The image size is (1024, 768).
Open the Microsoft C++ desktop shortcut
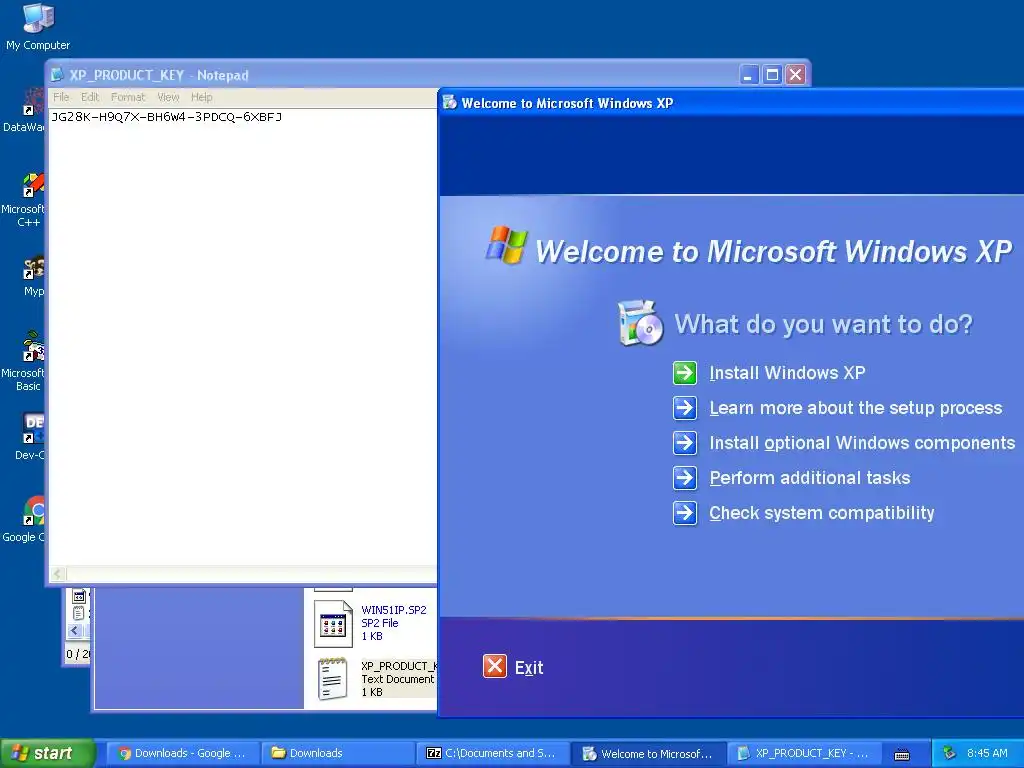tap(33, 185)
